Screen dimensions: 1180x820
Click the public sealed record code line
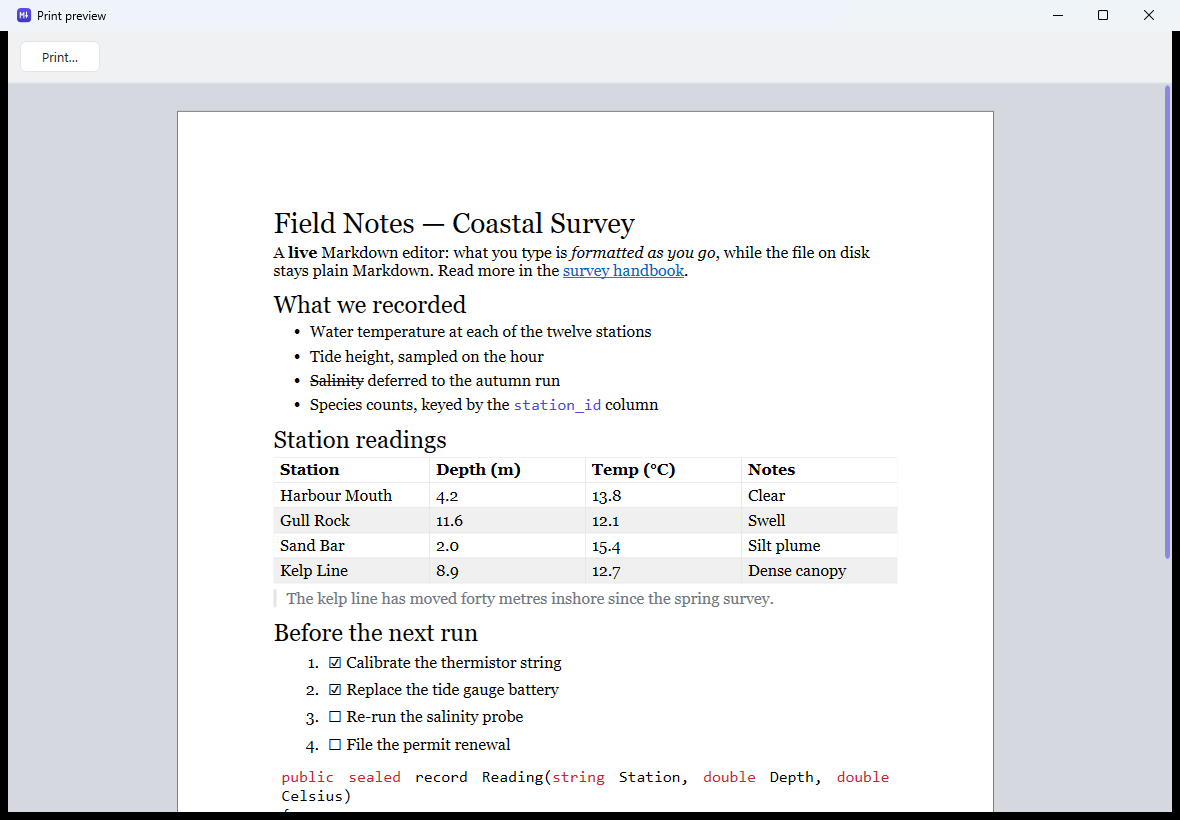pyautogui.click(x=585, y=777)
